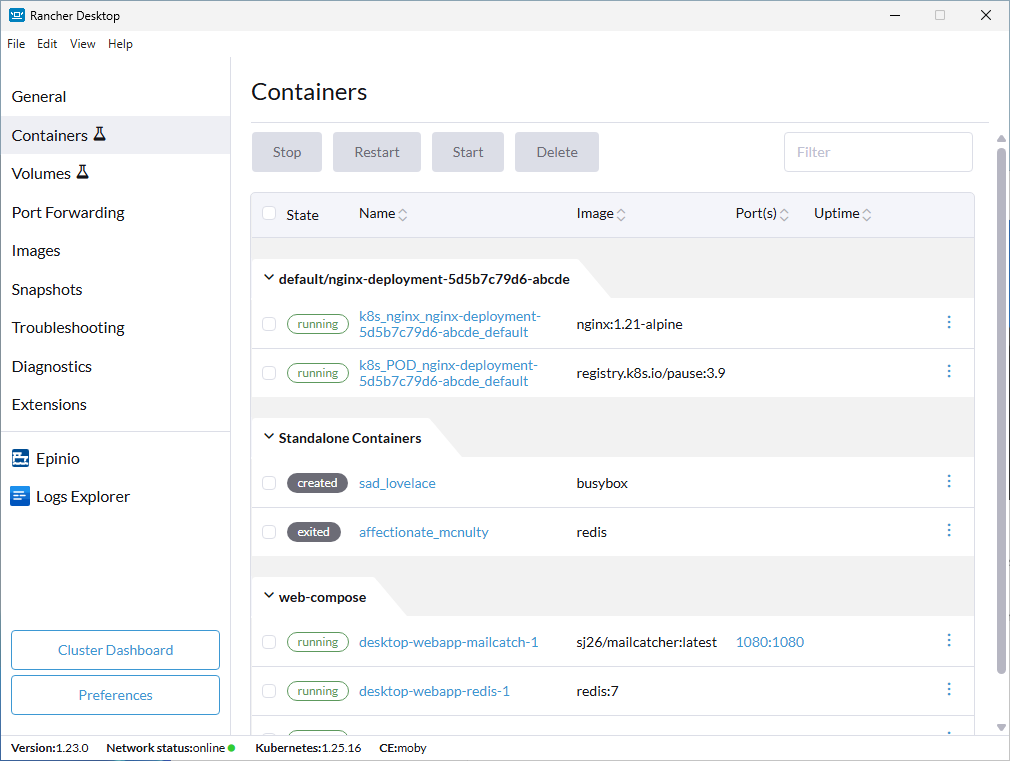1010x761 pixels.
Task: Open the sad_lovelace container link
Action: coord(397,483)
